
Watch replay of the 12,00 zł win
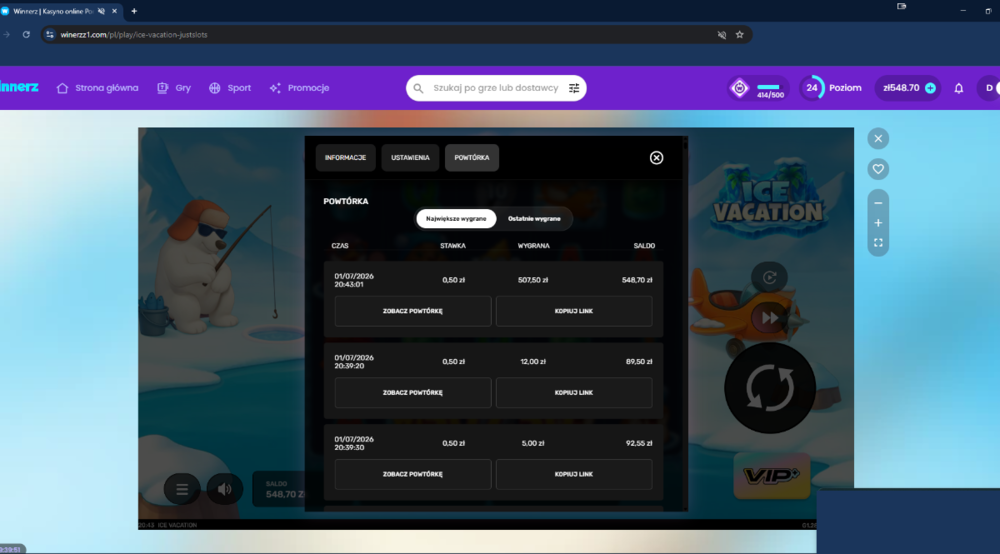tap(413, 393)
